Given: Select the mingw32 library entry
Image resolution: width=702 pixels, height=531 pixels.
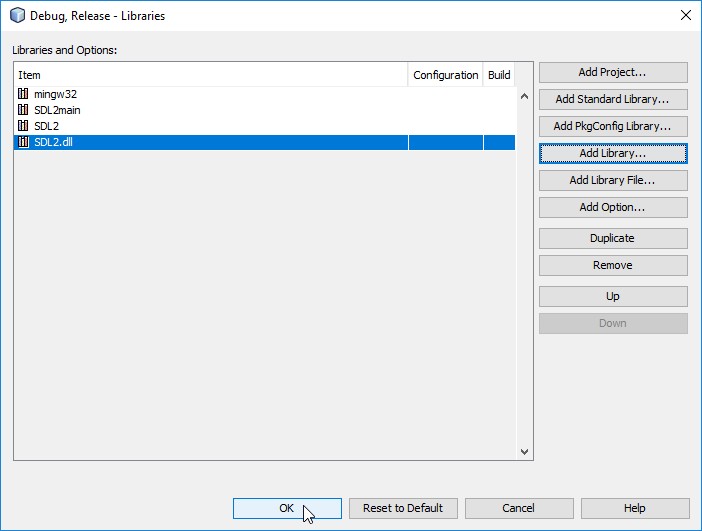Looking at the screenshot, I should [265, 94].
